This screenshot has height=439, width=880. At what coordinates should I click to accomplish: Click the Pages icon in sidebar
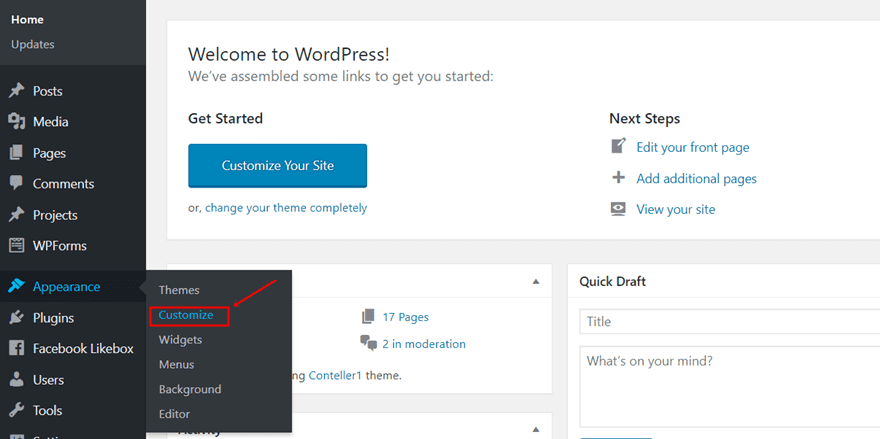coord(17,153)
